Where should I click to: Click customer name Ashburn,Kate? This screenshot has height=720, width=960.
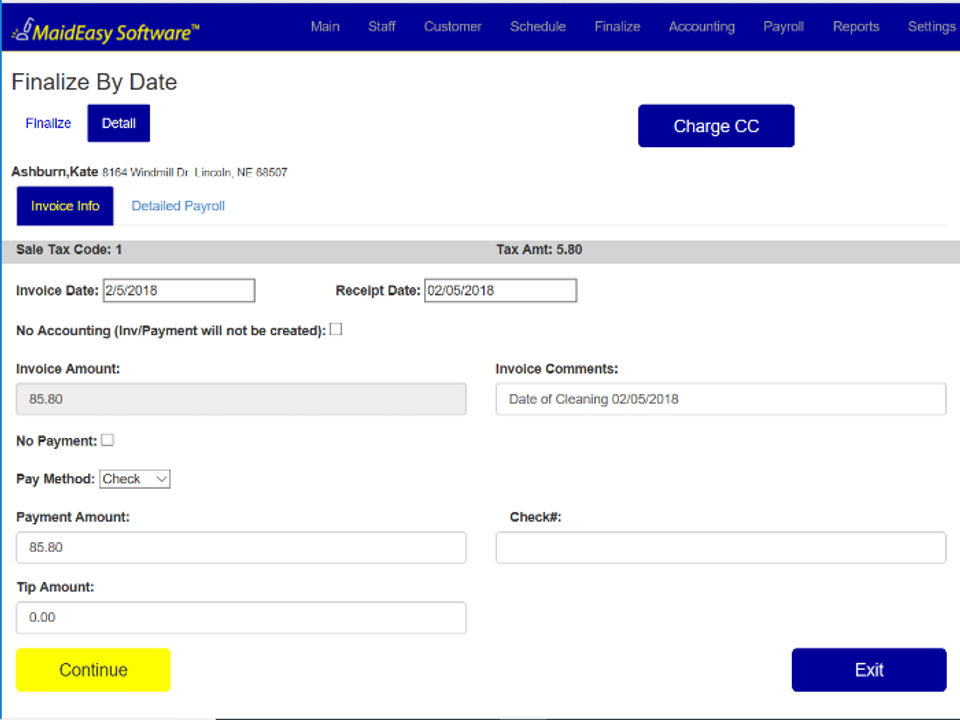pyautogui.click(x=54, y=171)
